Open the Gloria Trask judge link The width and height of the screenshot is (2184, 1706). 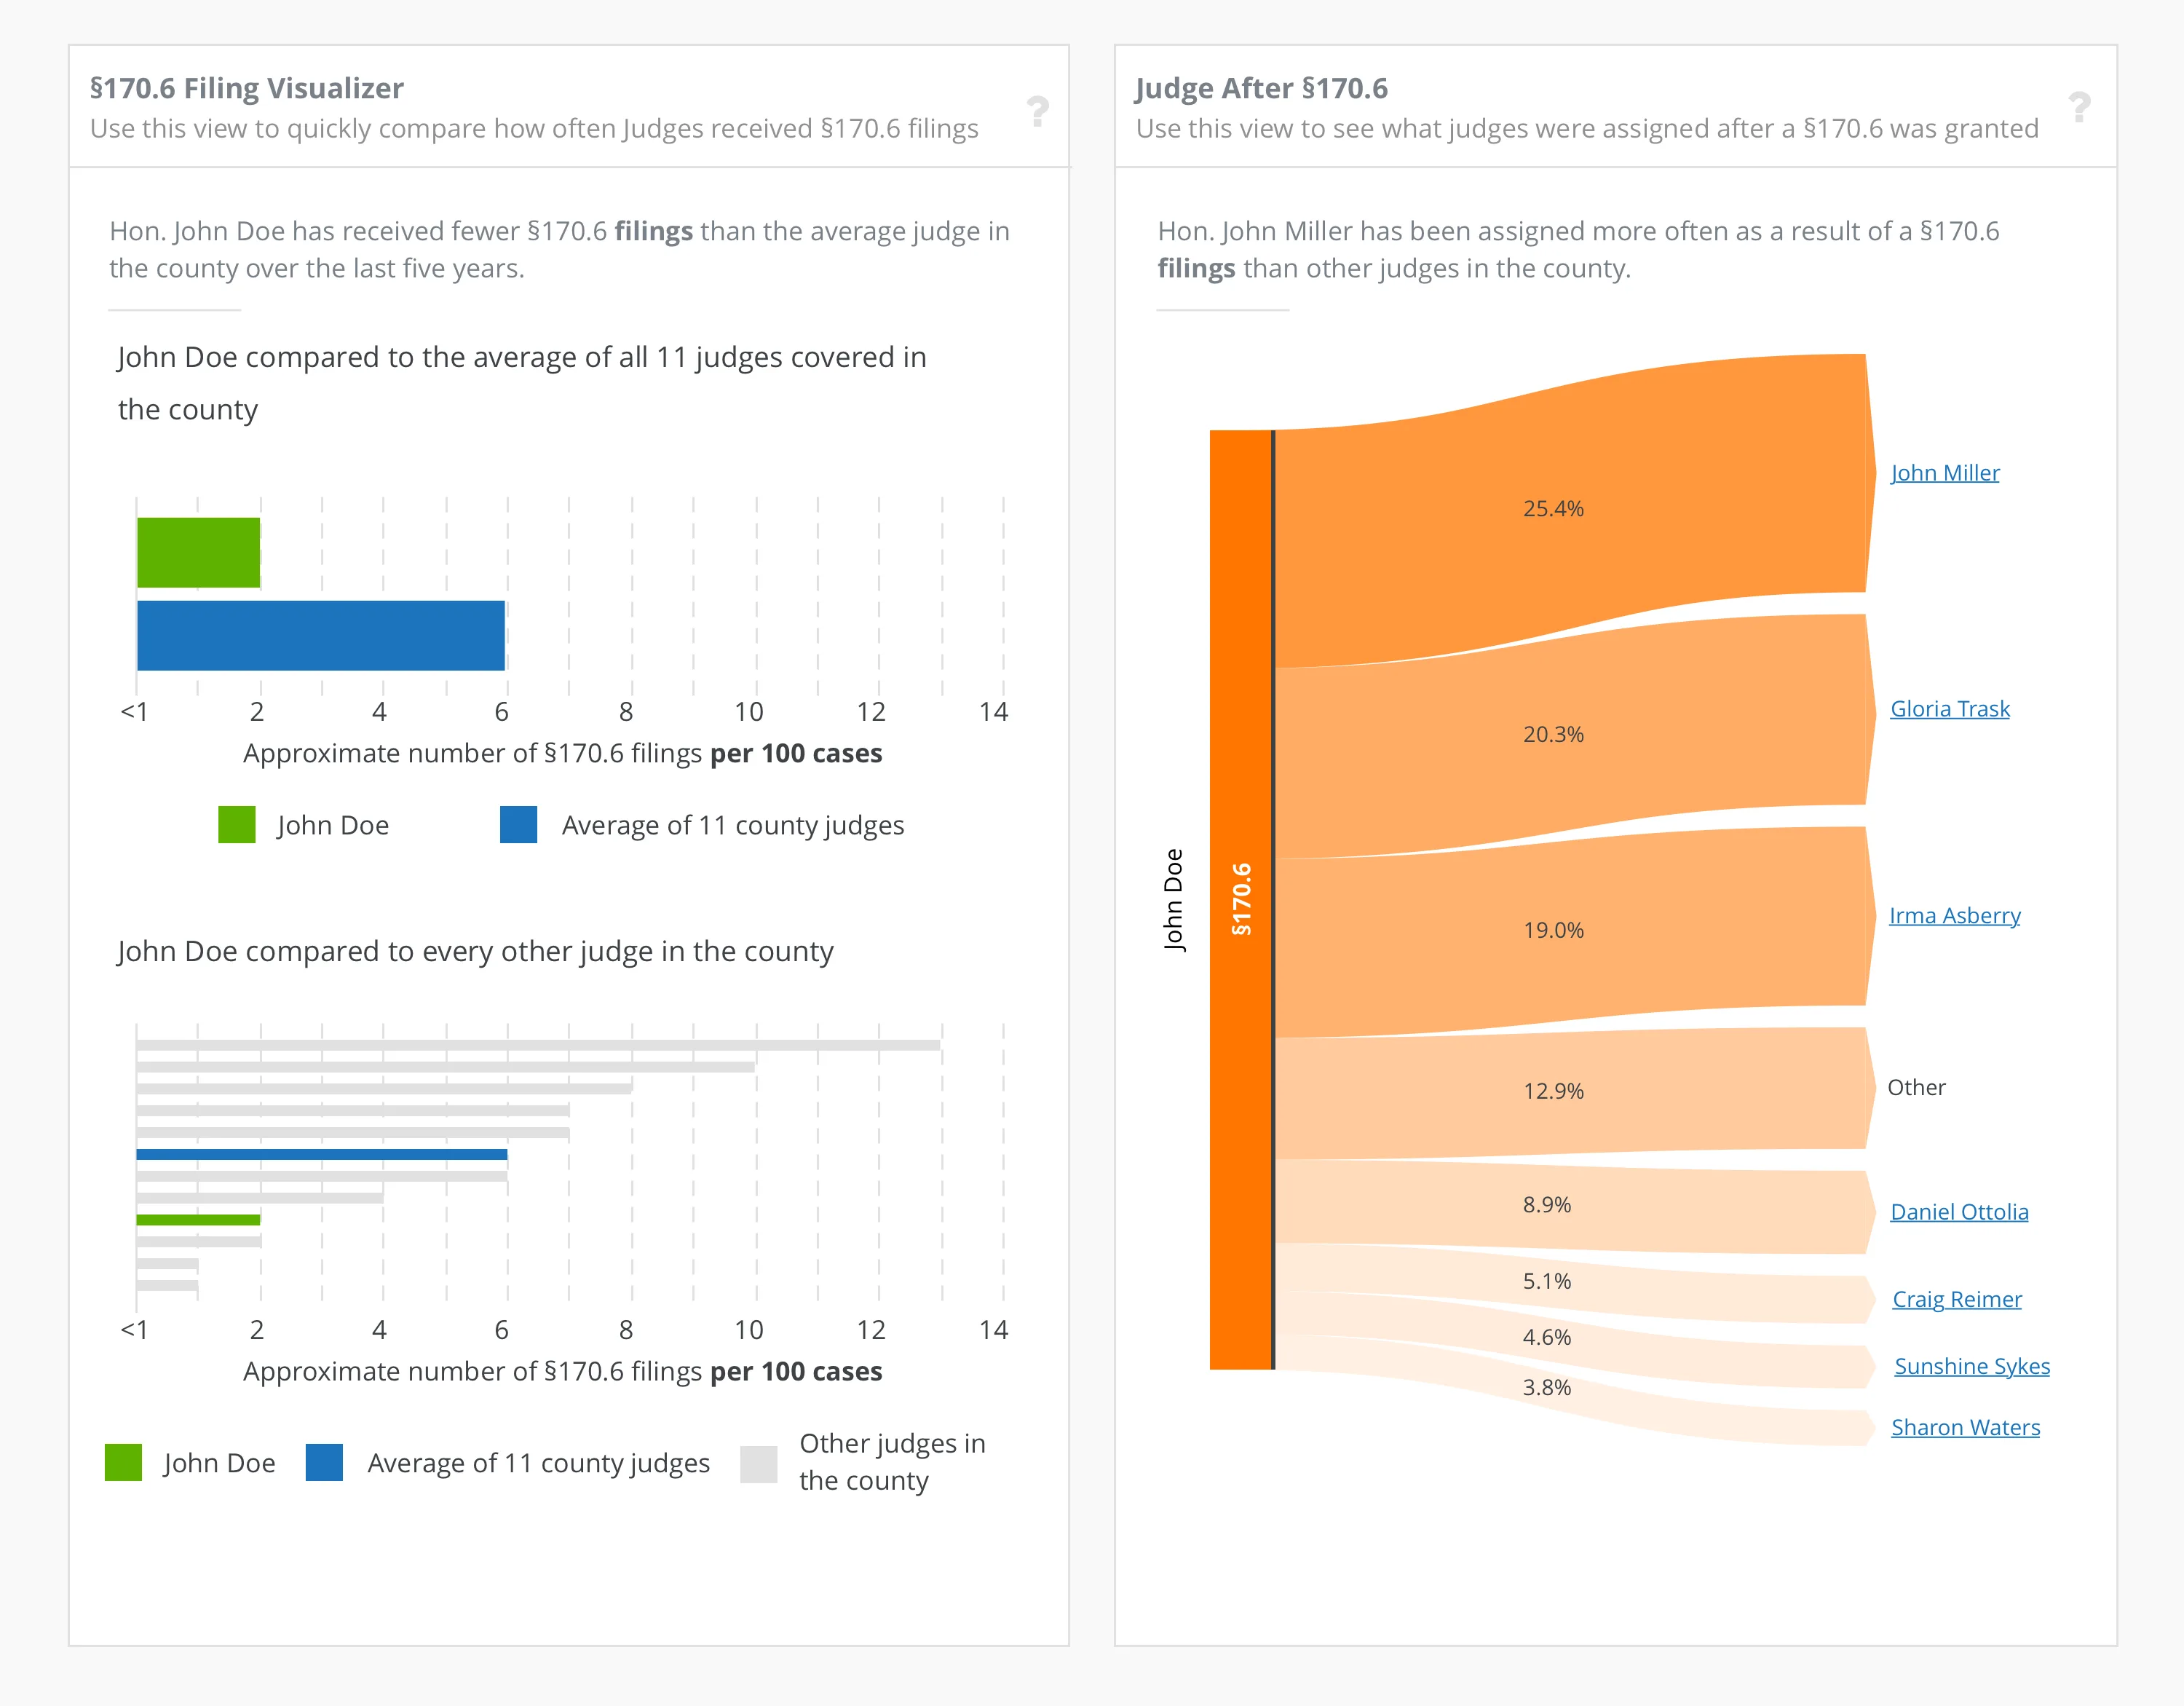click(1949, 709)
